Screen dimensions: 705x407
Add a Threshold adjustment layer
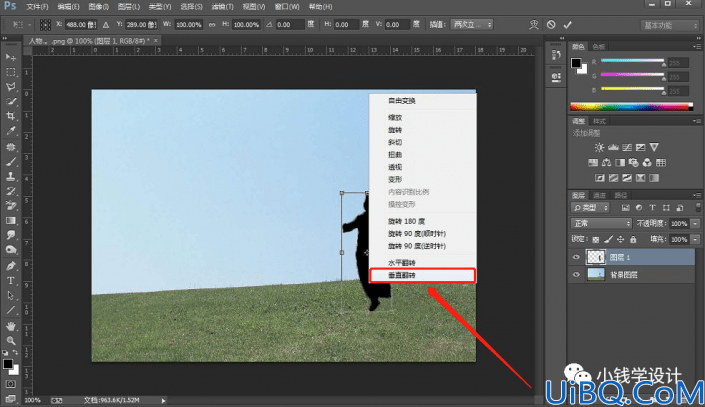[x=627, y=178]
